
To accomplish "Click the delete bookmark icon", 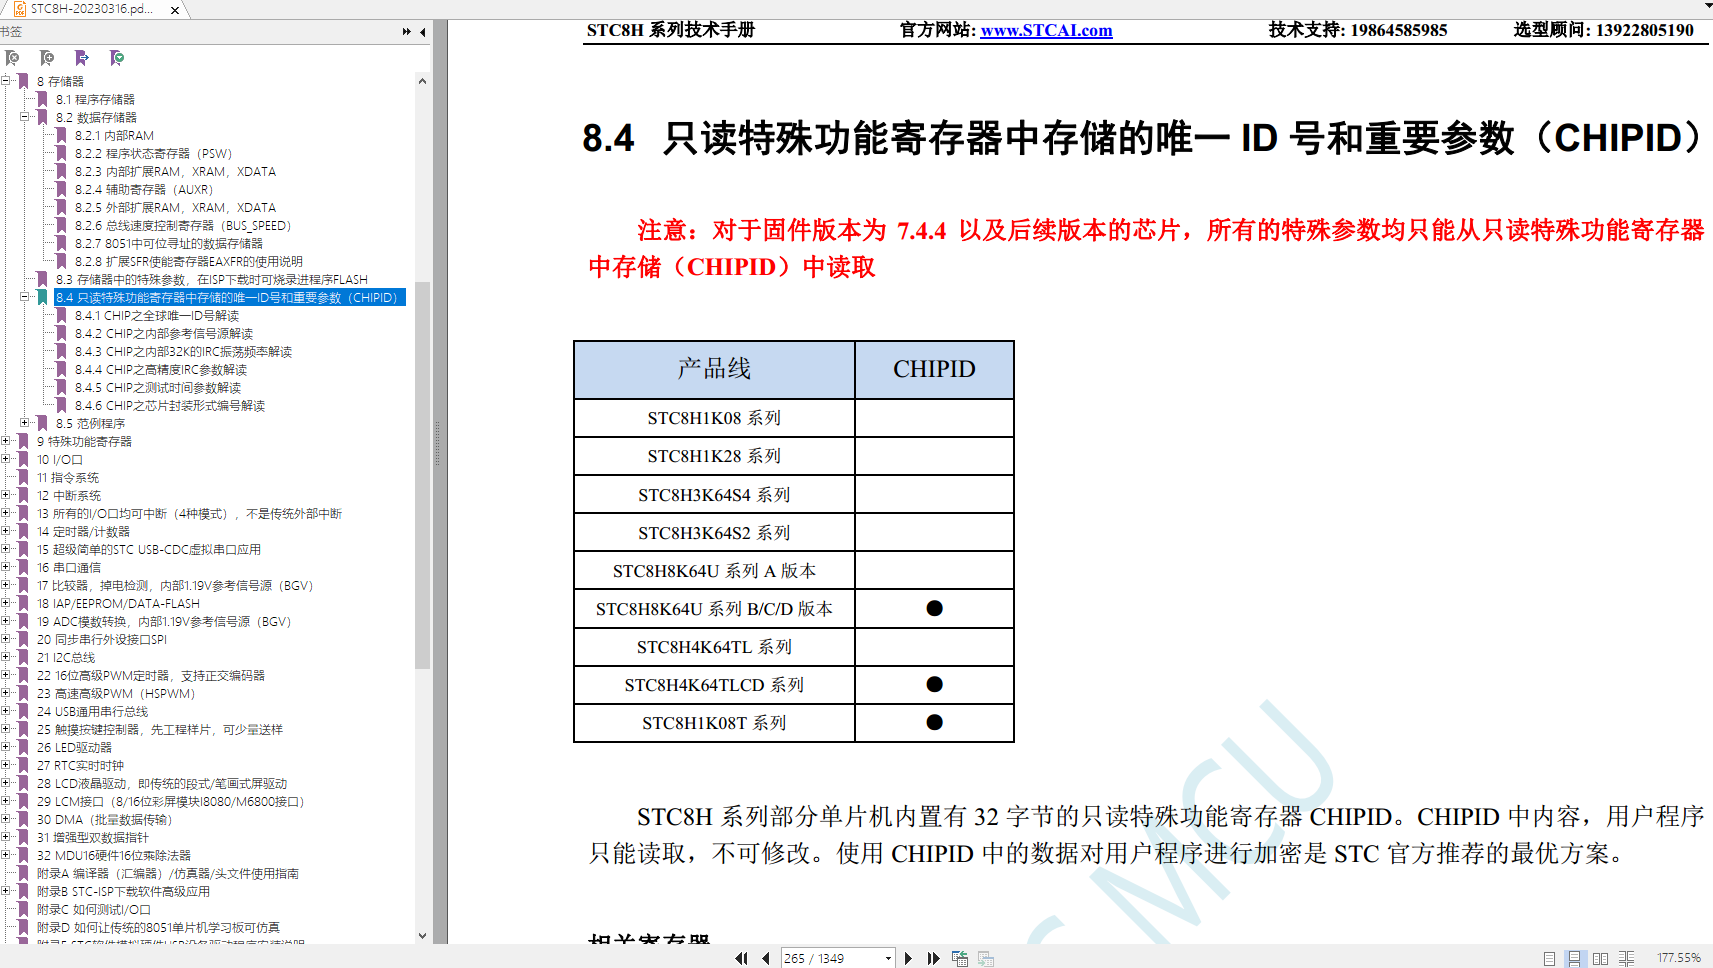I will [13, 58].
